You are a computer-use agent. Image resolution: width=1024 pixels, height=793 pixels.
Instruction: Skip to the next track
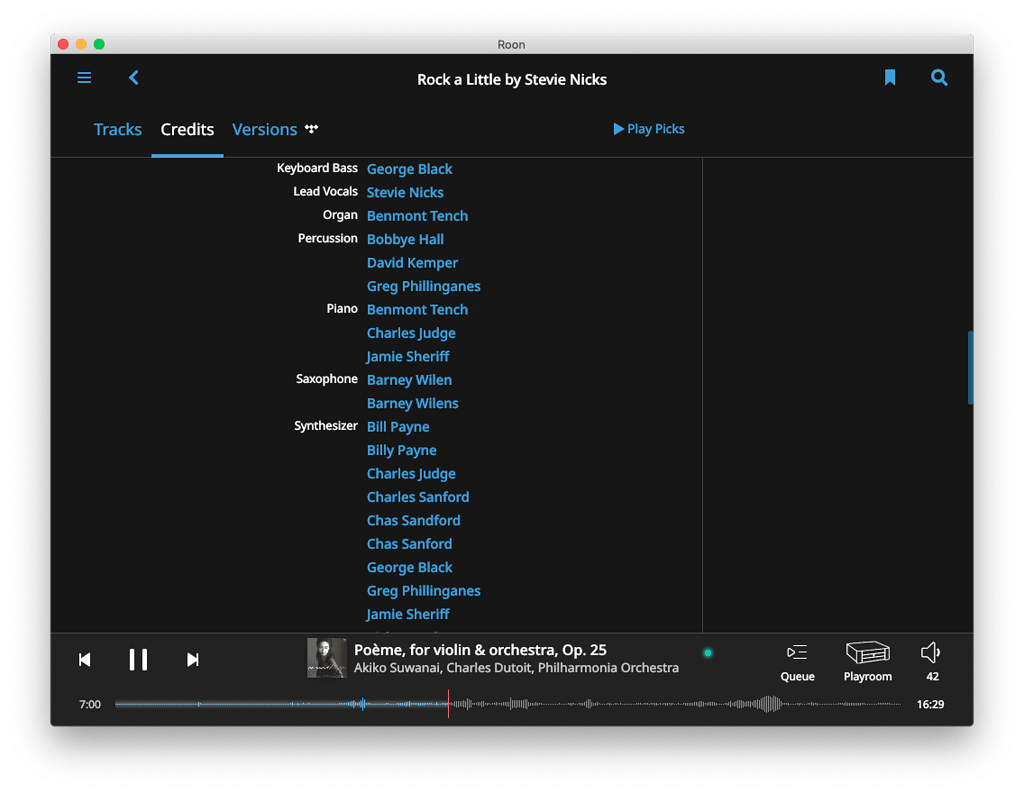(192, 659)
